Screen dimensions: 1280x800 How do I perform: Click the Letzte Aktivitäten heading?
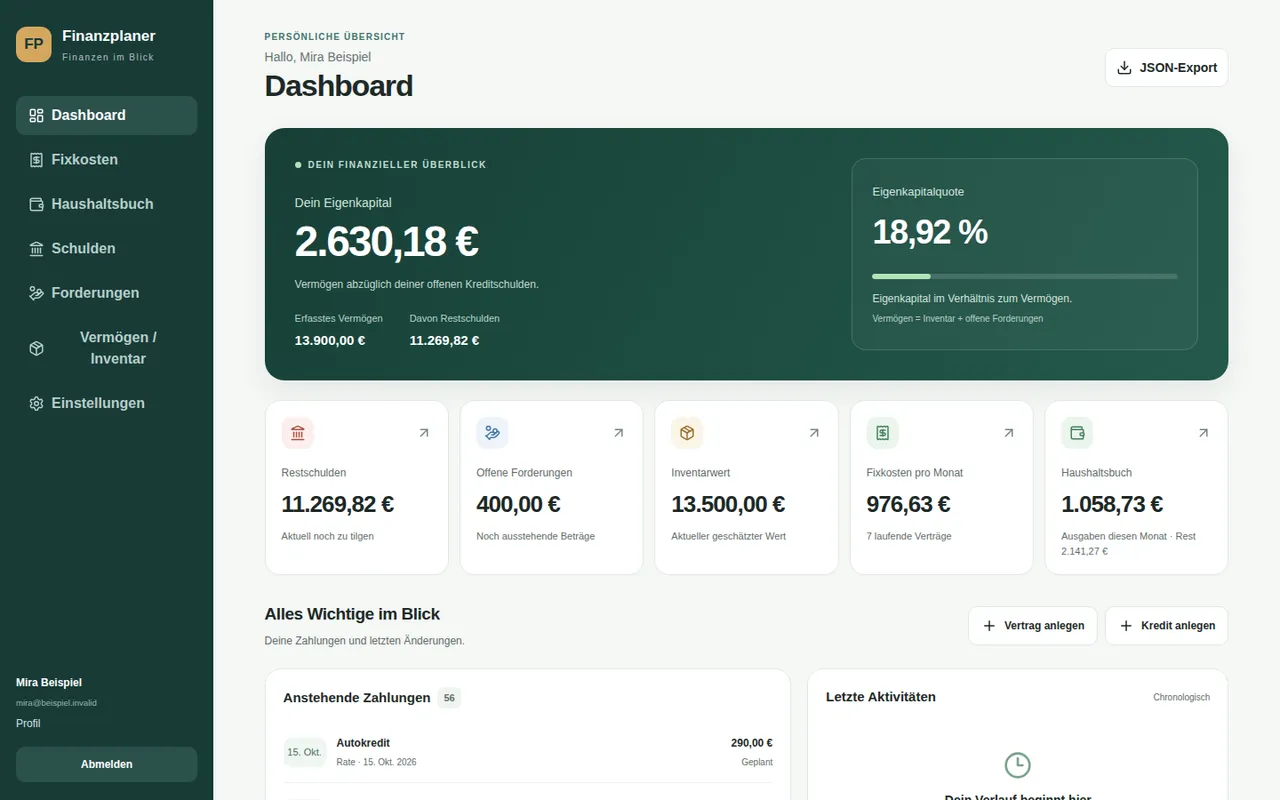pyautogui.click(x=881, y=697)
